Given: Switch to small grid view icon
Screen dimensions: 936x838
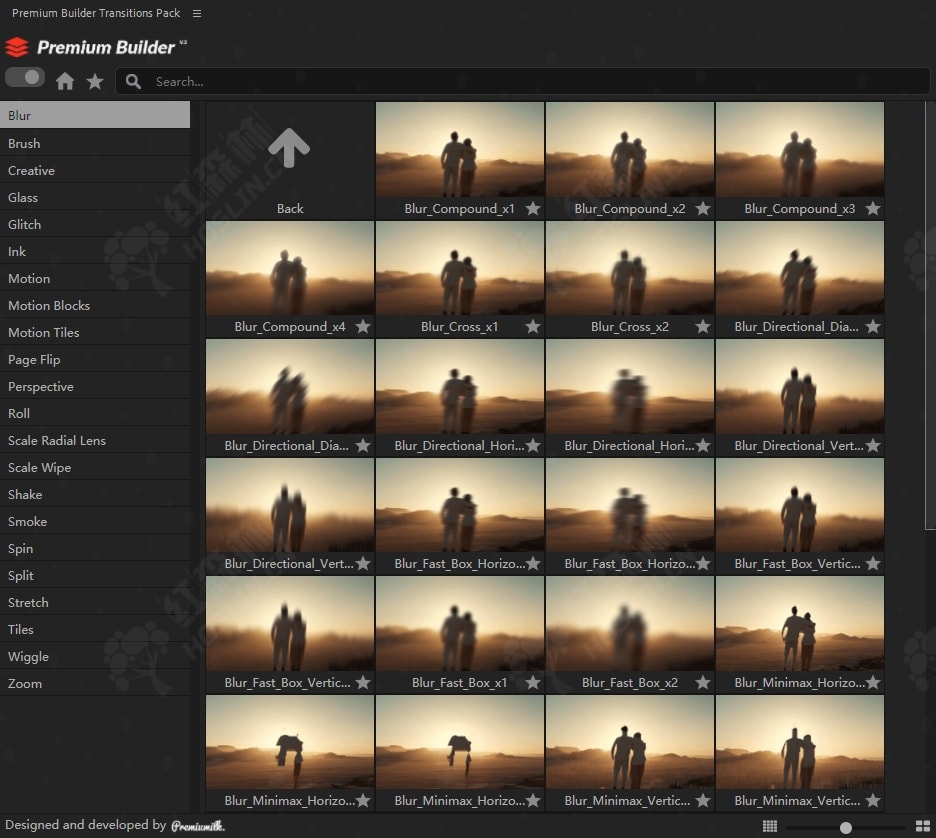Looking at the screenshot, I should tap(769, 826).
